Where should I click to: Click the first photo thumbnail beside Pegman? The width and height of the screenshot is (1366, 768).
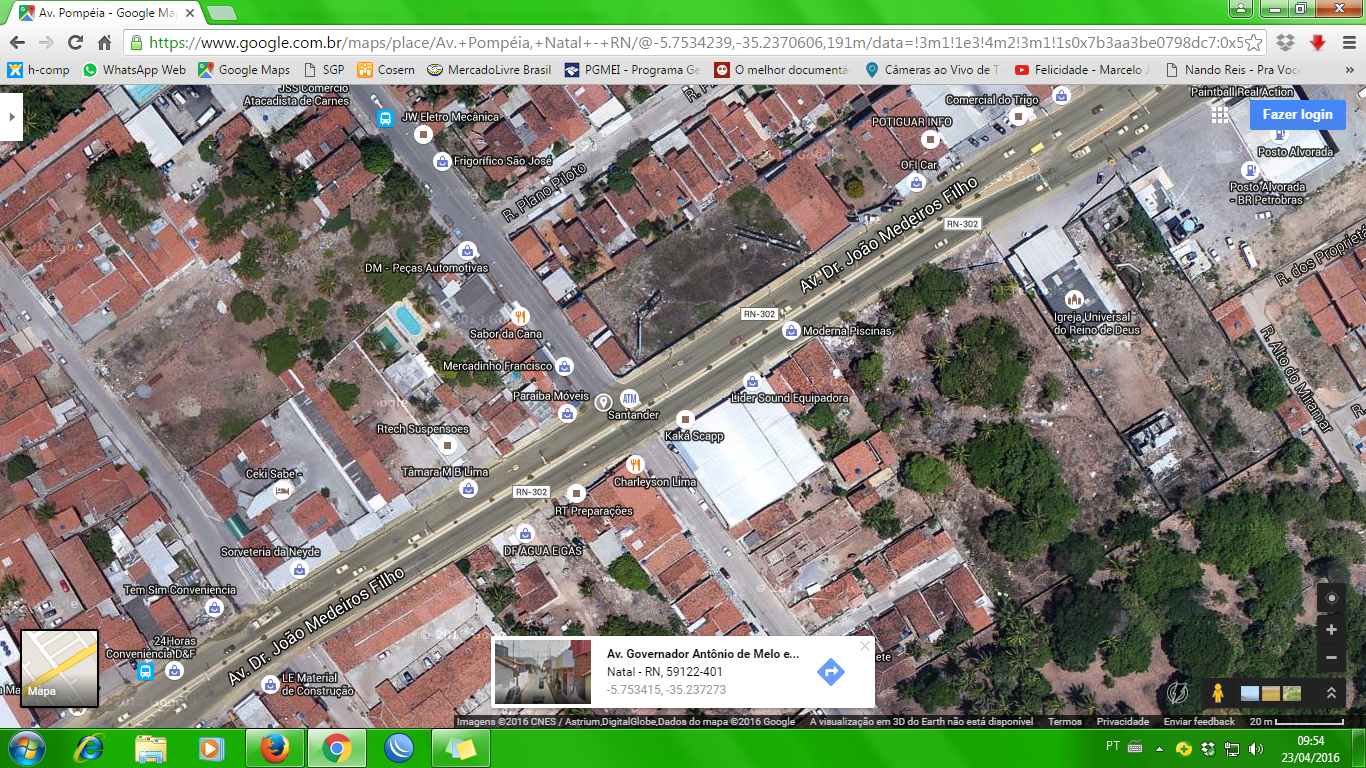[x=1251, y=693]
